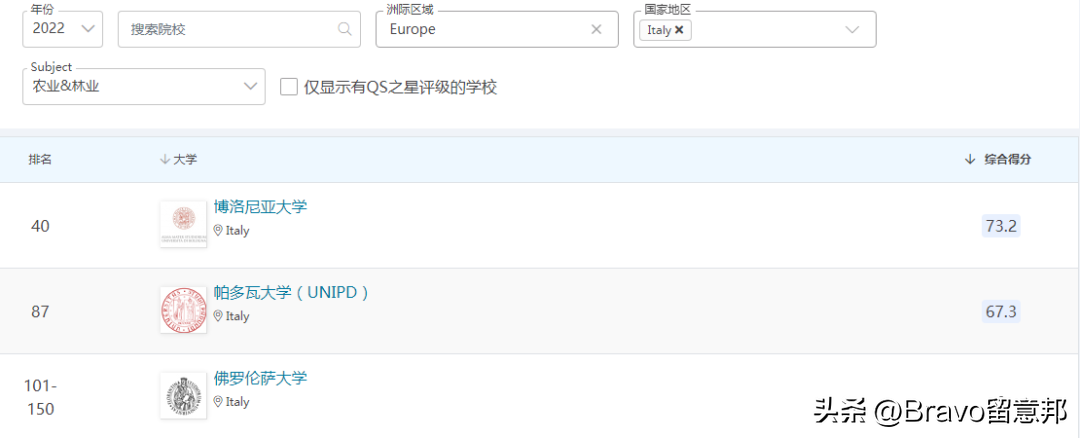Tick 仅显示有QS之星评级的学校 checkbox
The image size is (1080, 438).
point(289,87)
